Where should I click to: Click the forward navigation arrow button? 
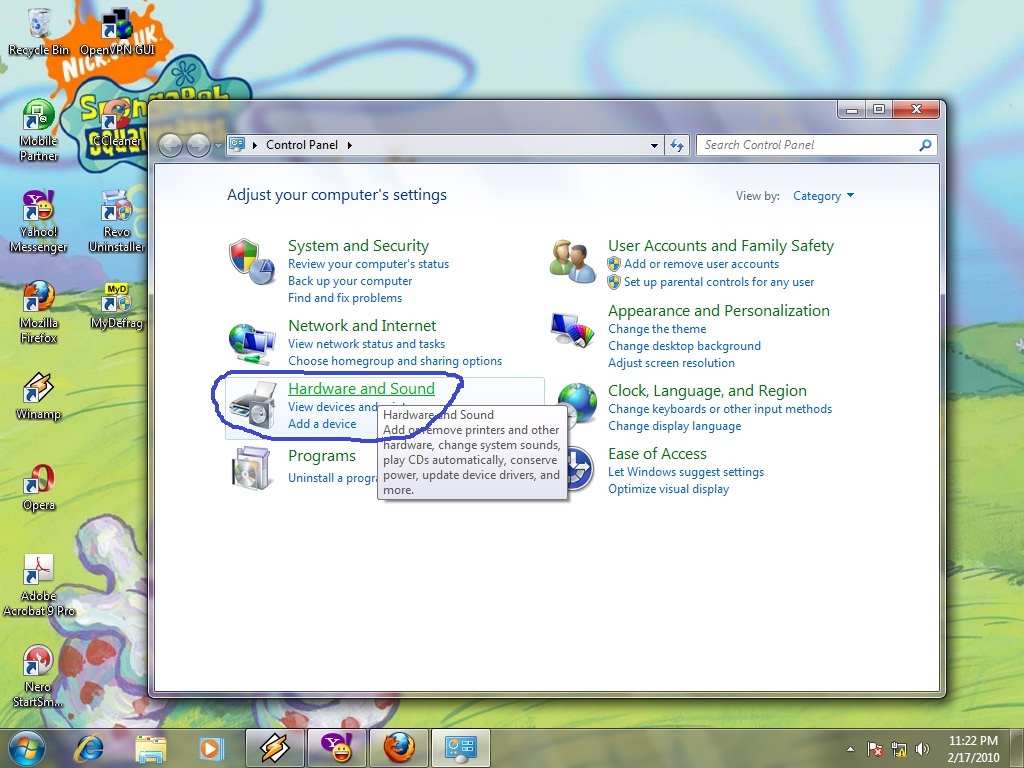198,145
